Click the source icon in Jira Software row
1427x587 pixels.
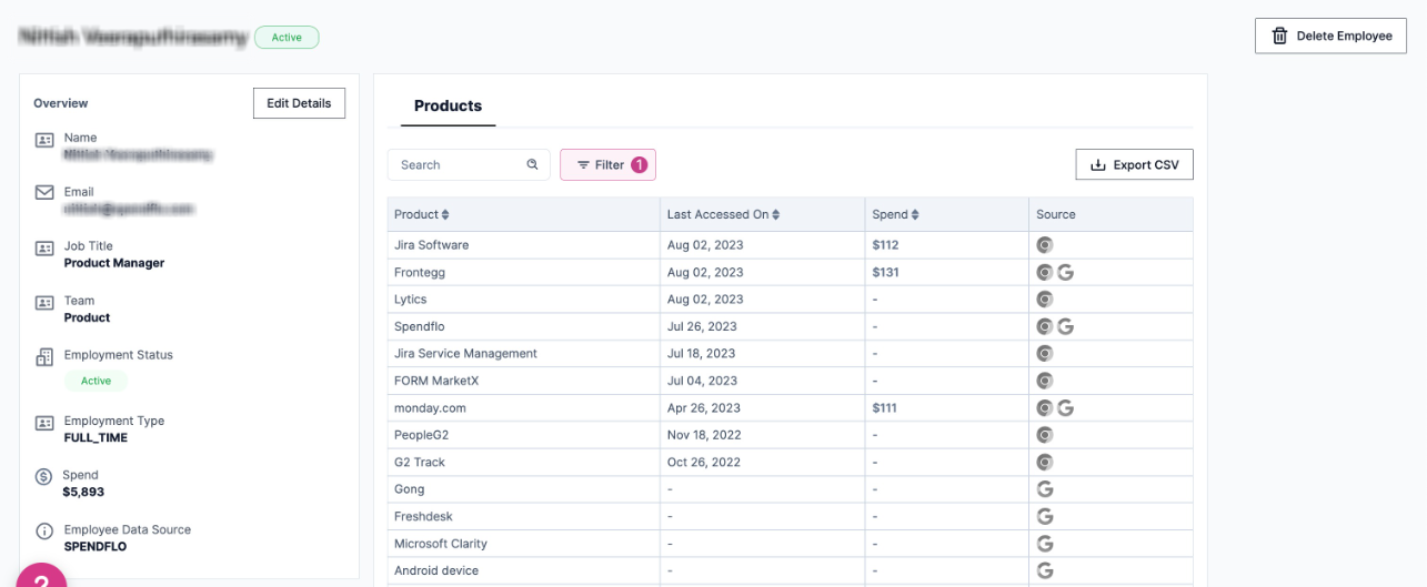point(1044,244)
